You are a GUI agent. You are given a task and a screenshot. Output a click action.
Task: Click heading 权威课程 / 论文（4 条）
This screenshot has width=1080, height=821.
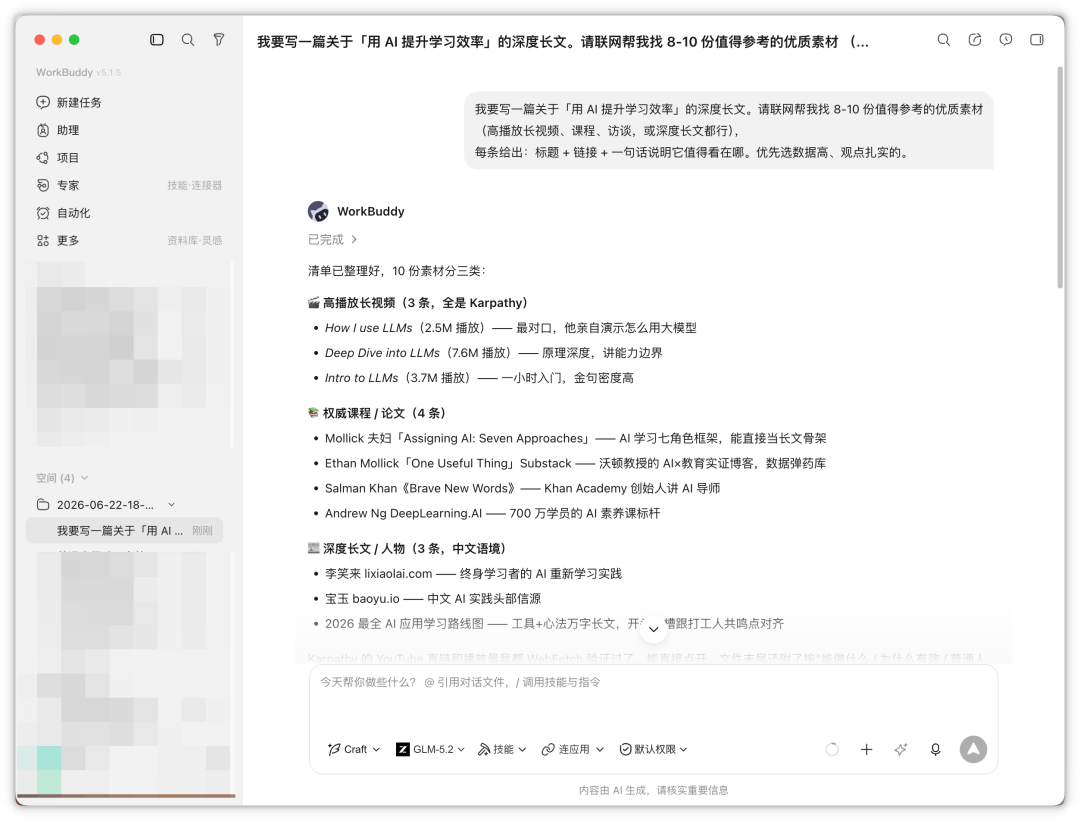(x=377, y=413)
